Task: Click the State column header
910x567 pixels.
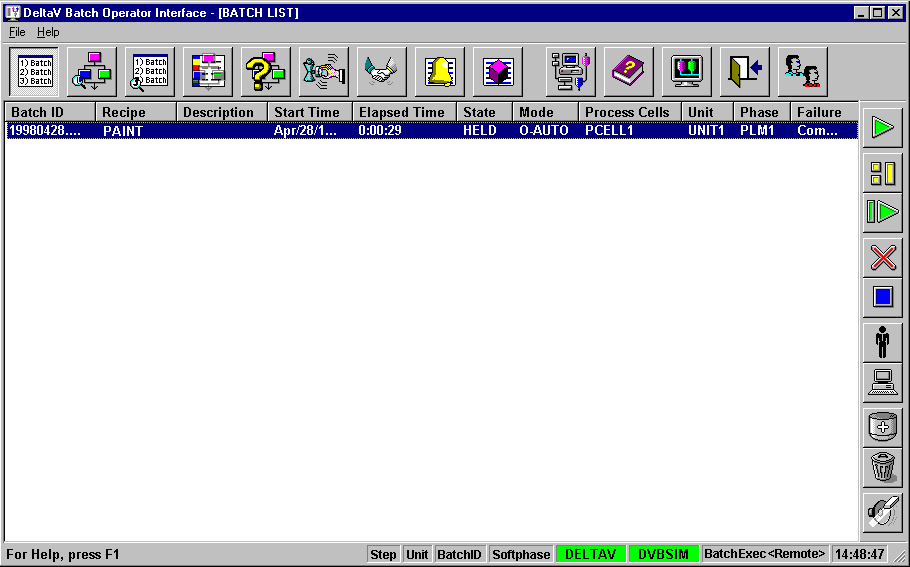Action: point(485,112)
